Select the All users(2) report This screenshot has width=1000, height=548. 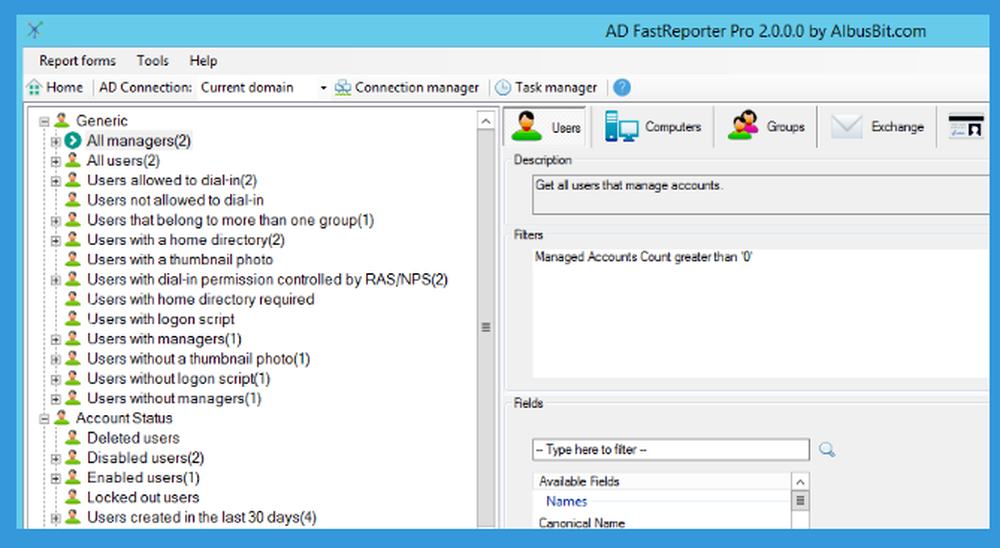[123, 161]
